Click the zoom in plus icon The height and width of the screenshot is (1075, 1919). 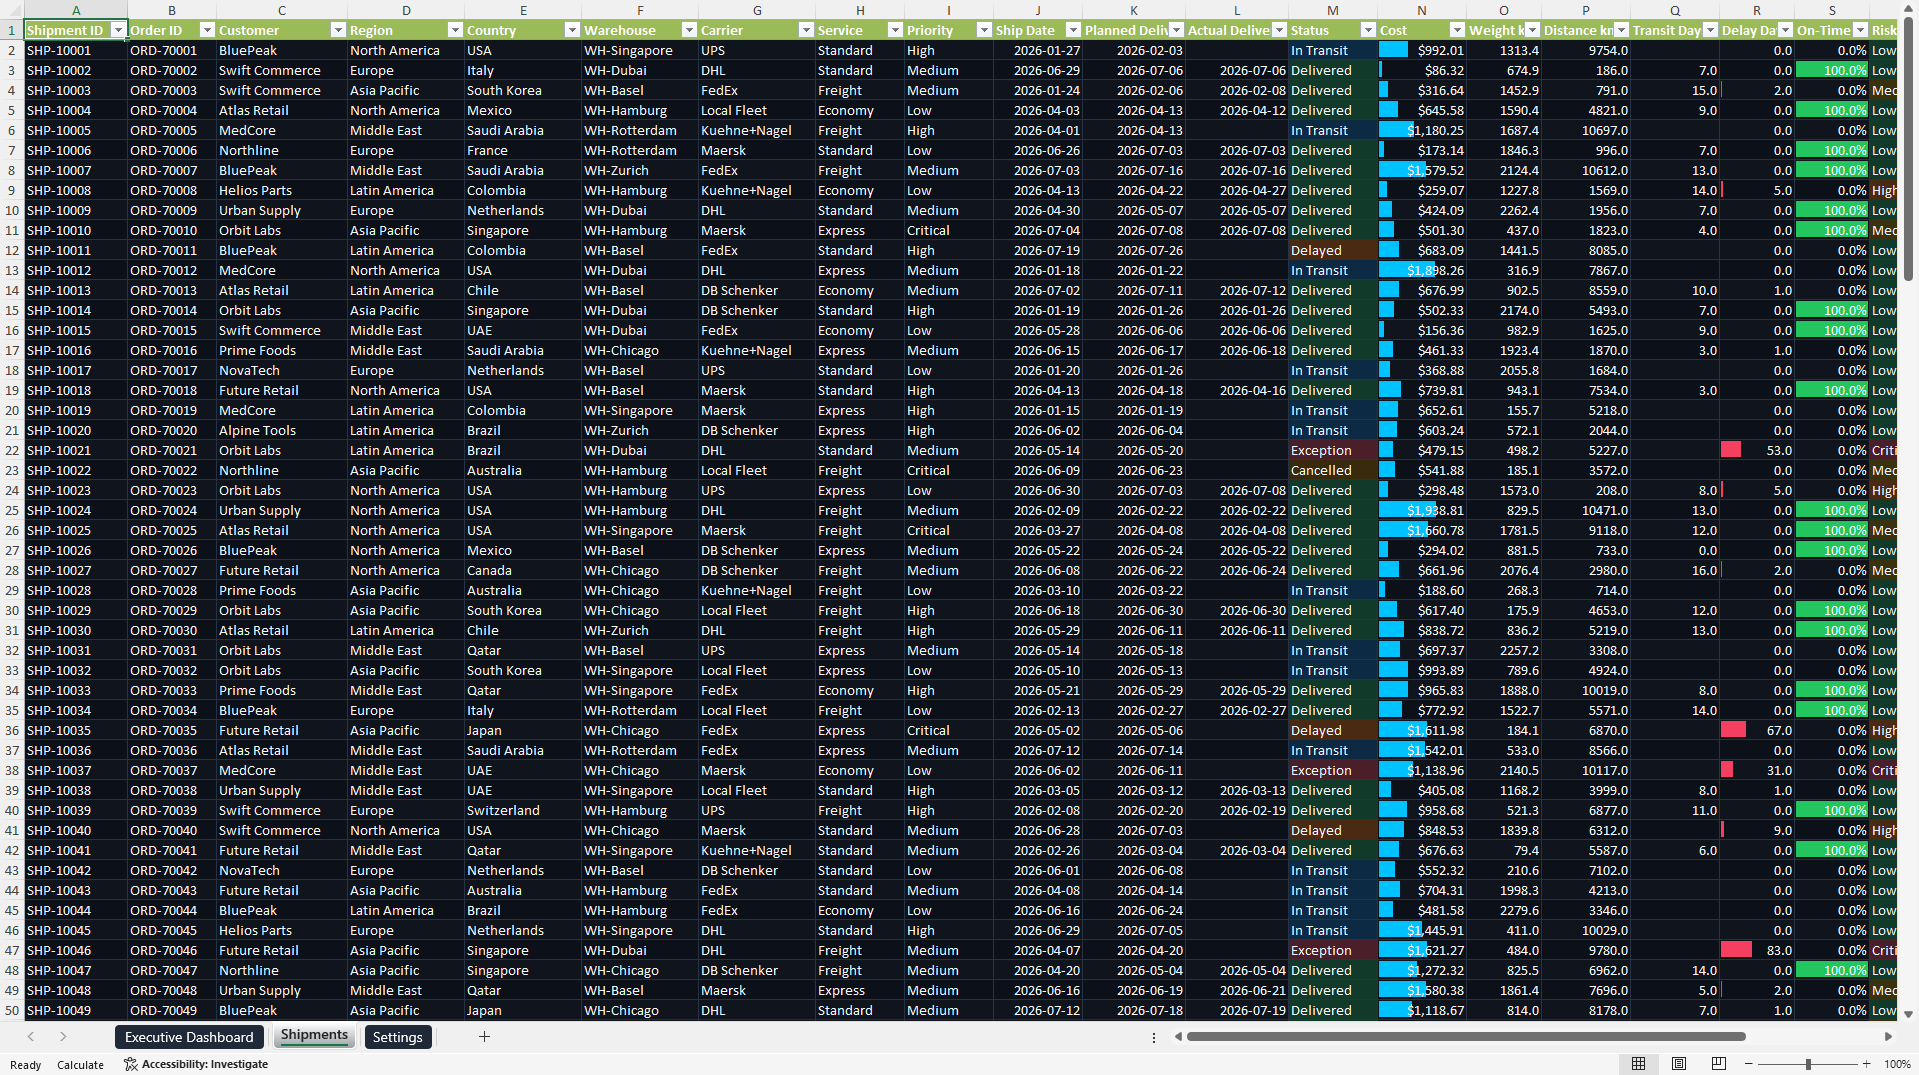pos(1866,1064)
